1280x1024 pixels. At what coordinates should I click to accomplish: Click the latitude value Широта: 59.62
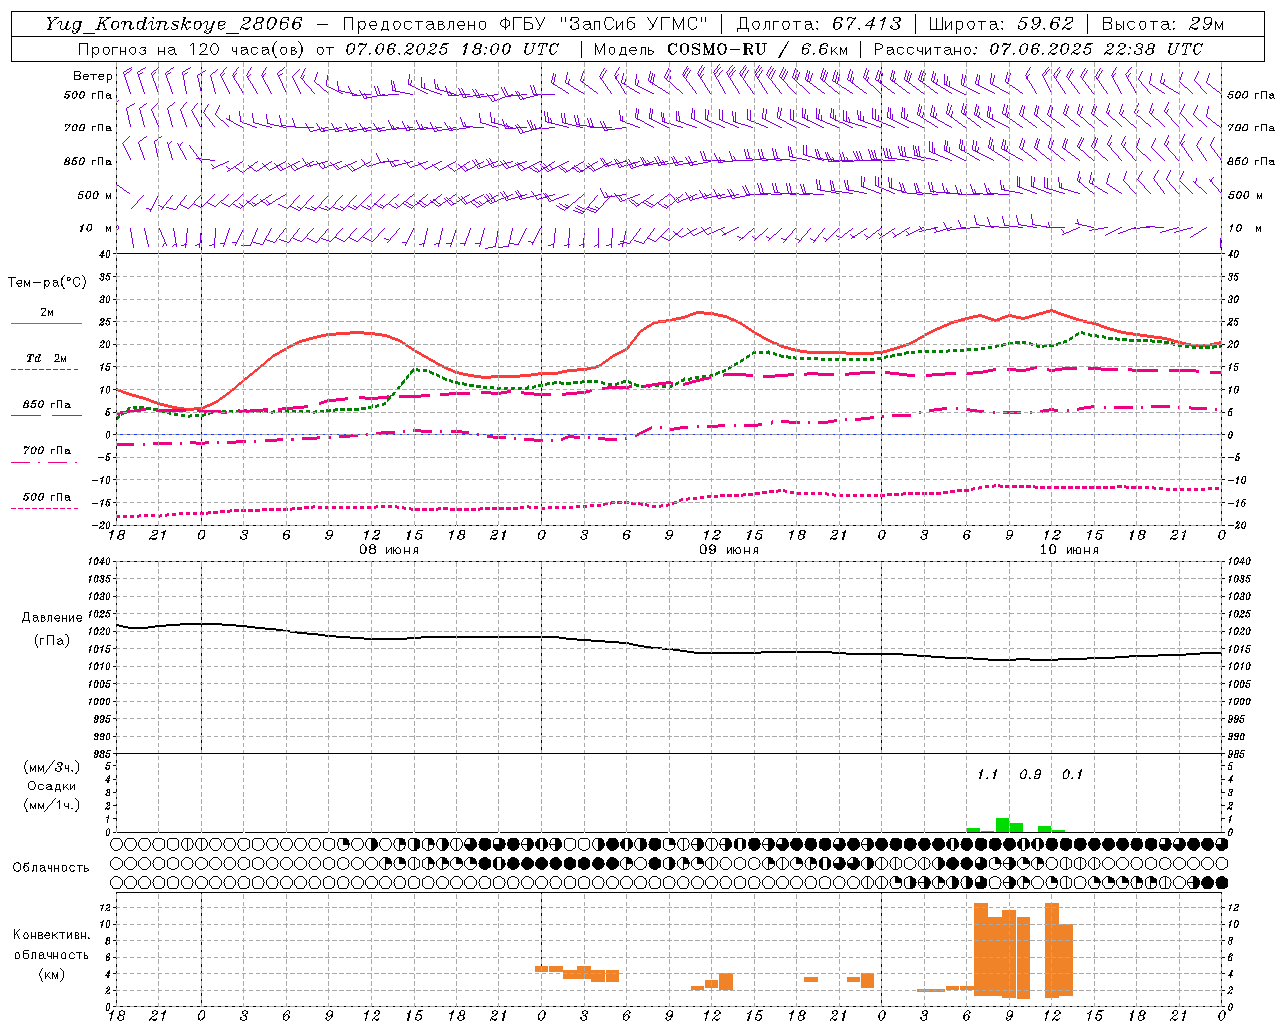pyautogui.click(x=1001, y=24)
